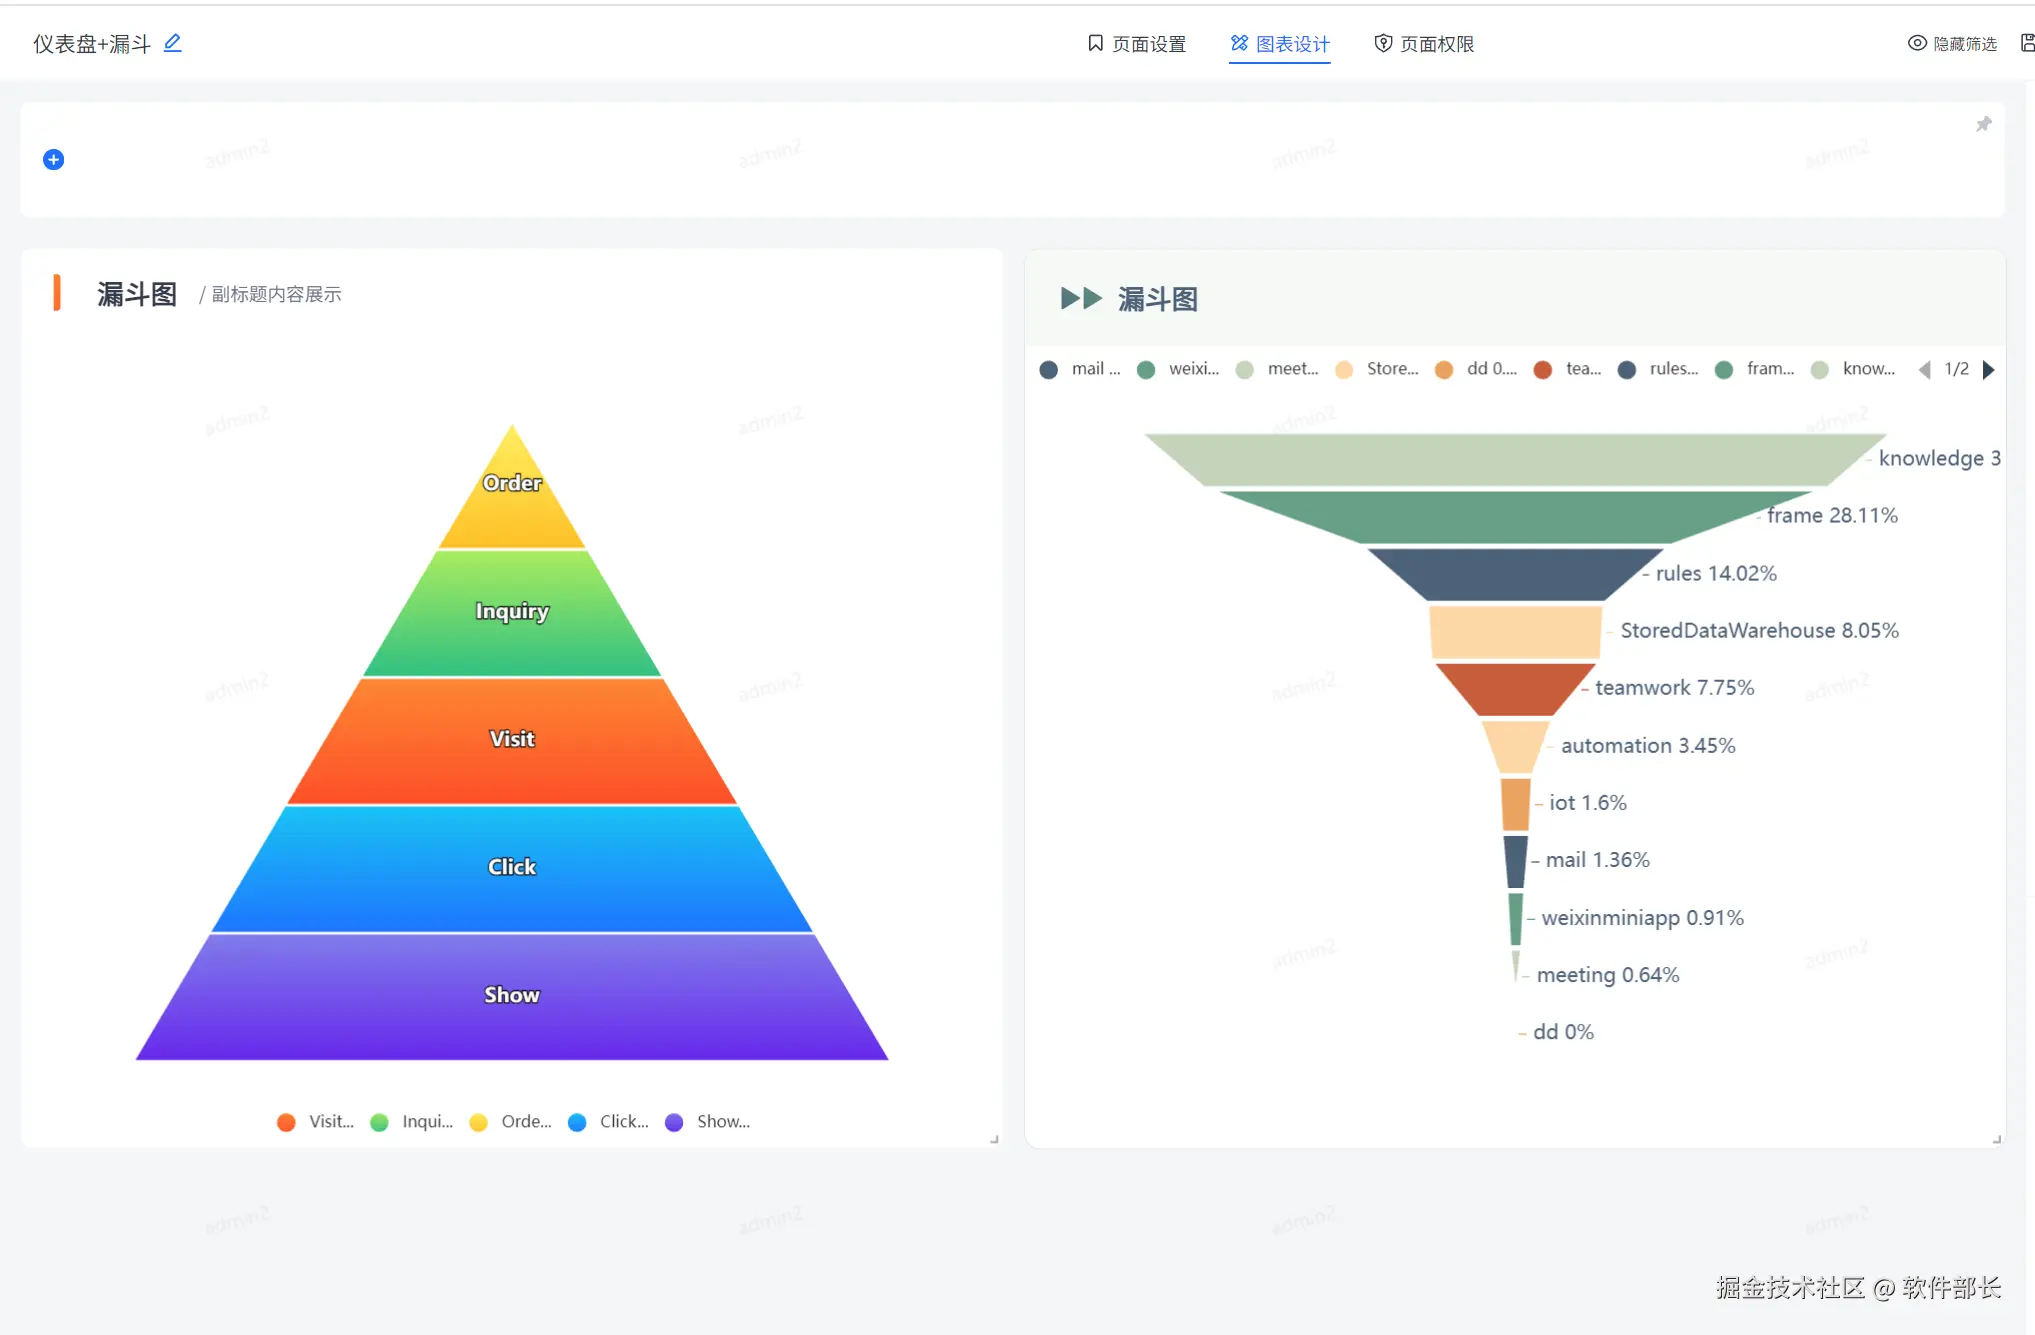Screen dimensions: 2035x1335
Task: Toggle Visit legend item in pyramid chart
Action: 316,1122
